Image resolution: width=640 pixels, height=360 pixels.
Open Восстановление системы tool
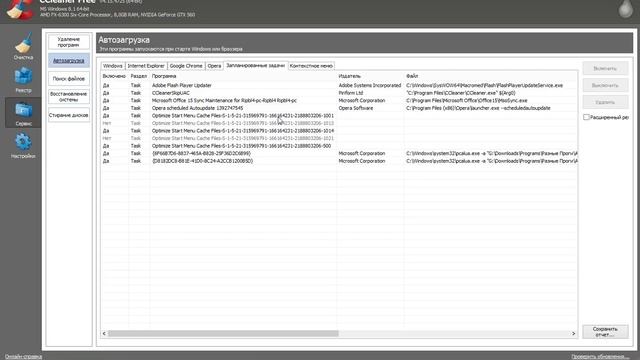(69, 97)
